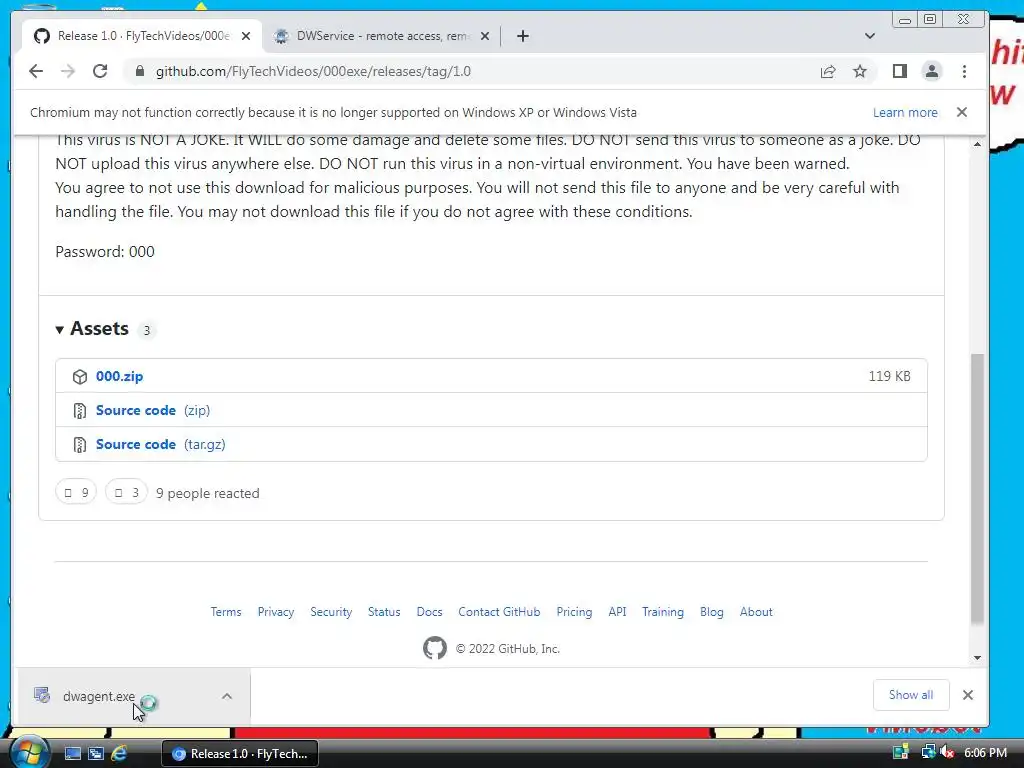Open the Pricing footer link
The height and width of the screenshot is (768, 1024).
pos(574,612)
